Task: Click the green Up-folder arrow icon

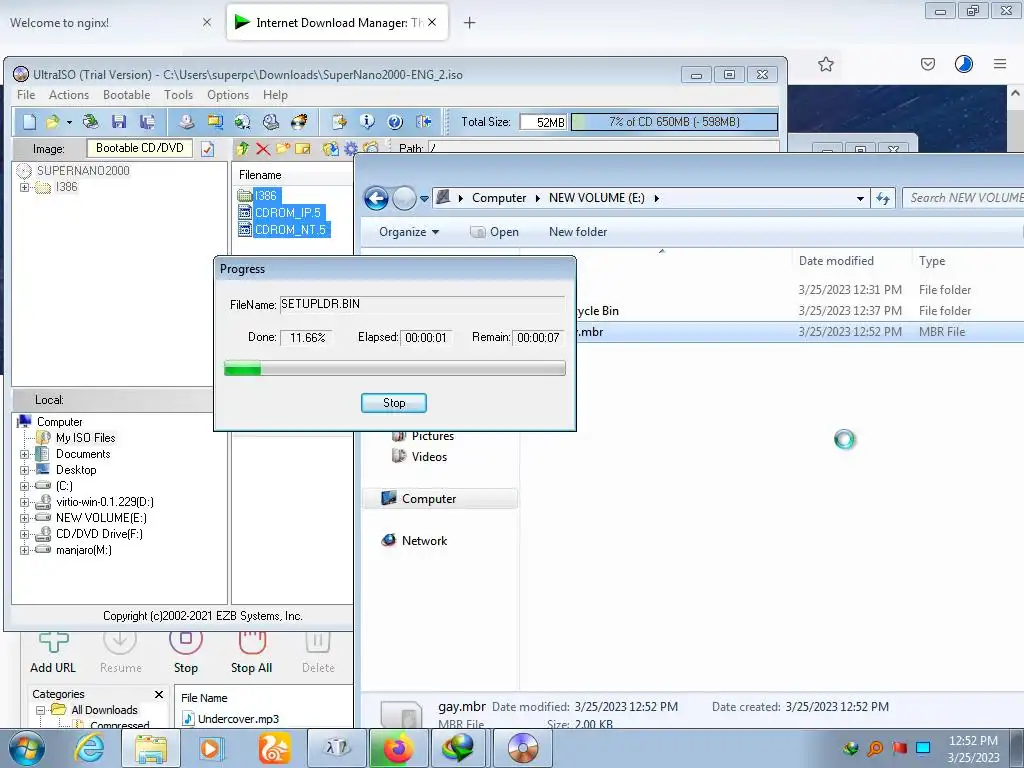Action: tap(242, 149)
